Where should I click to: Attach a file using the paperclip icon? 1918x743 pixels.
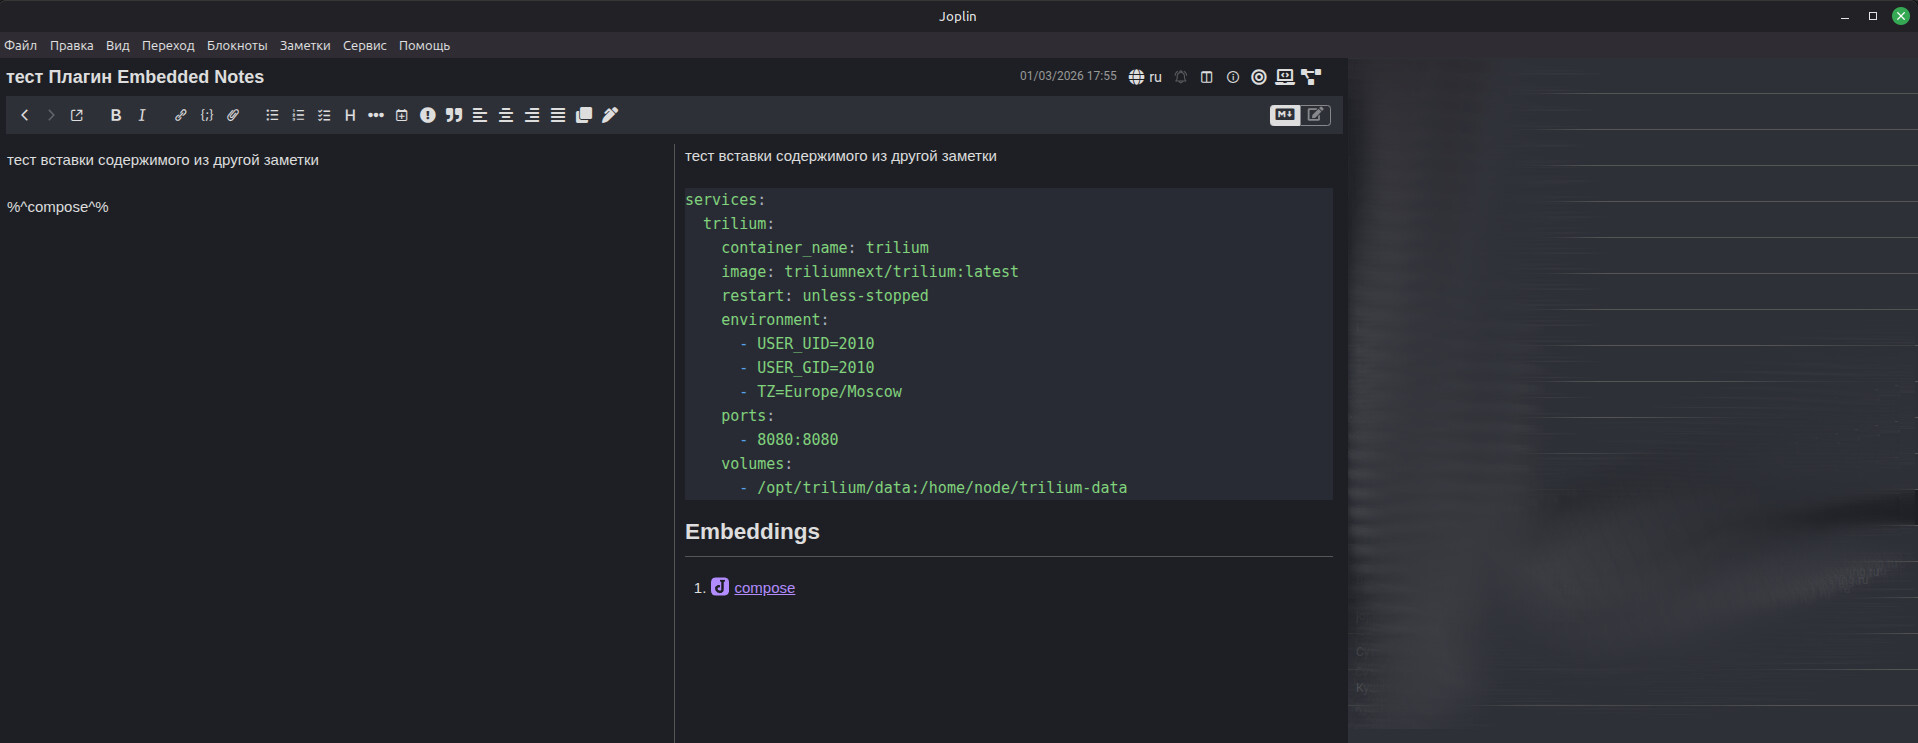[233, 115]
